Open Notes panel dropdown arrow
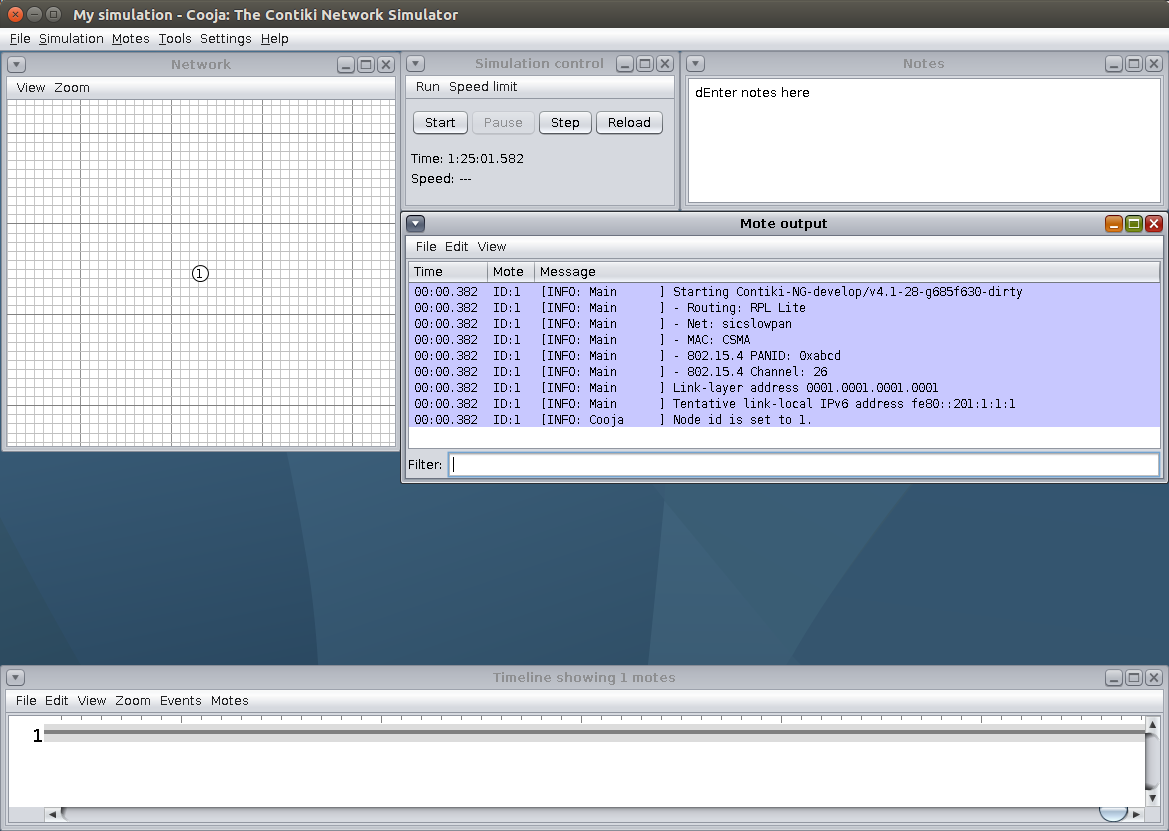 [x=695, y=64]
